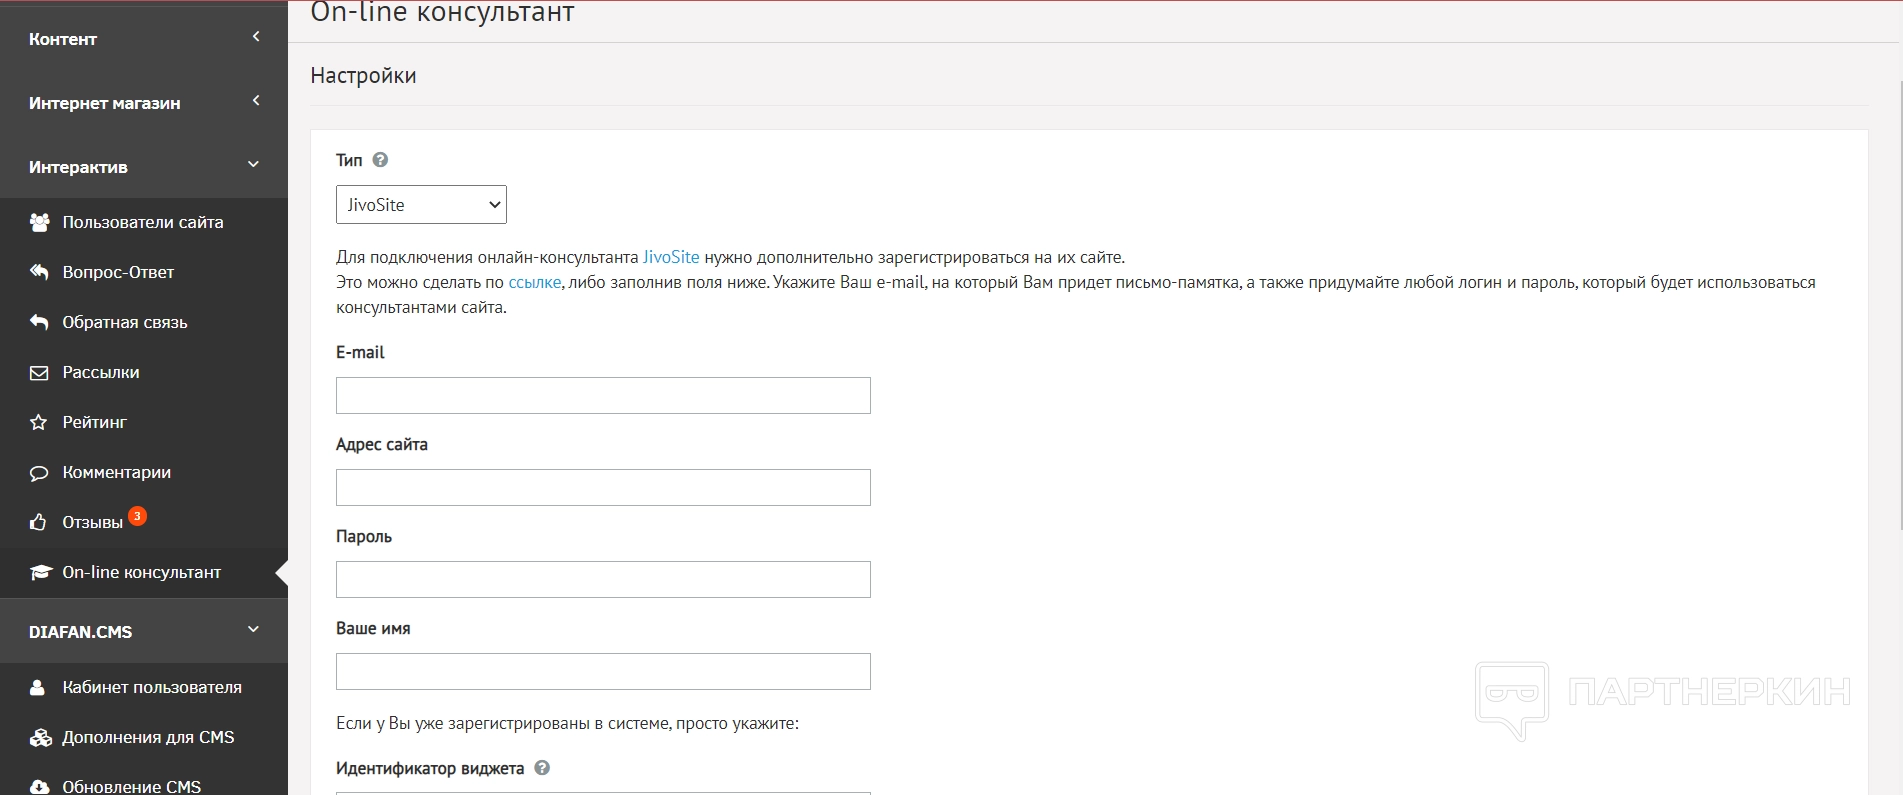Click the Обновление CMS cloud download icon

point(40,787)
